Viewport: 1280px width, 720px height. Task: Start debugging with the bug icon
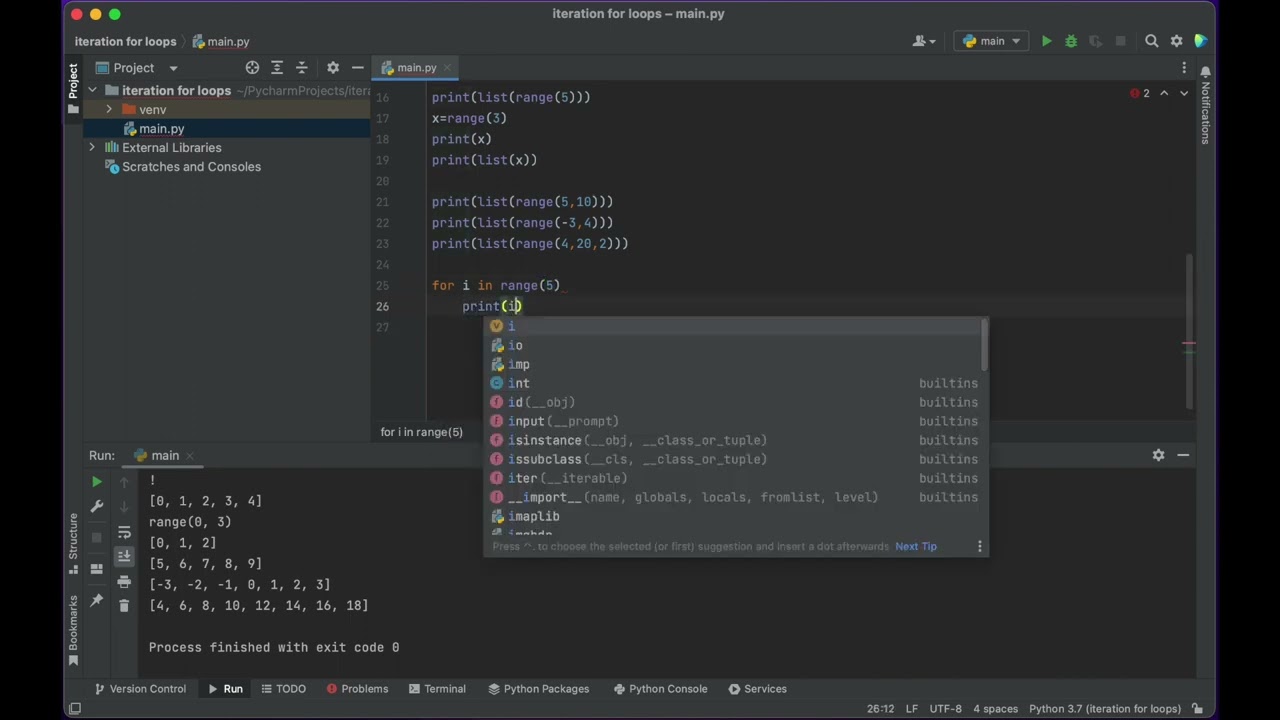tap(1071, 41)
